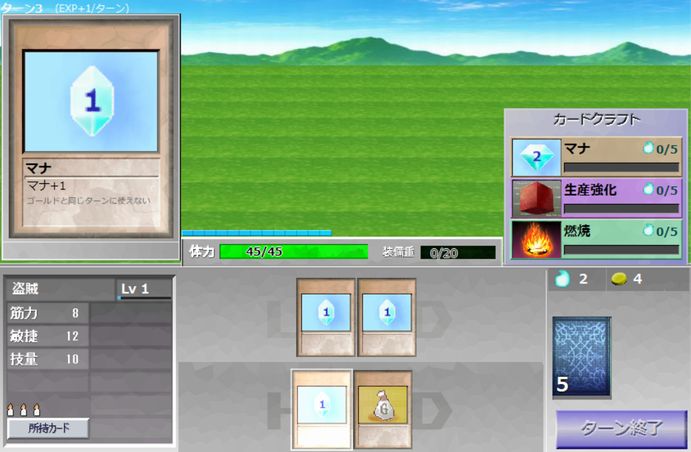Click the red cube icon for 生産強化
This screenshot has height=452, width=691.
pyautogui.click(x=535, y=198)
